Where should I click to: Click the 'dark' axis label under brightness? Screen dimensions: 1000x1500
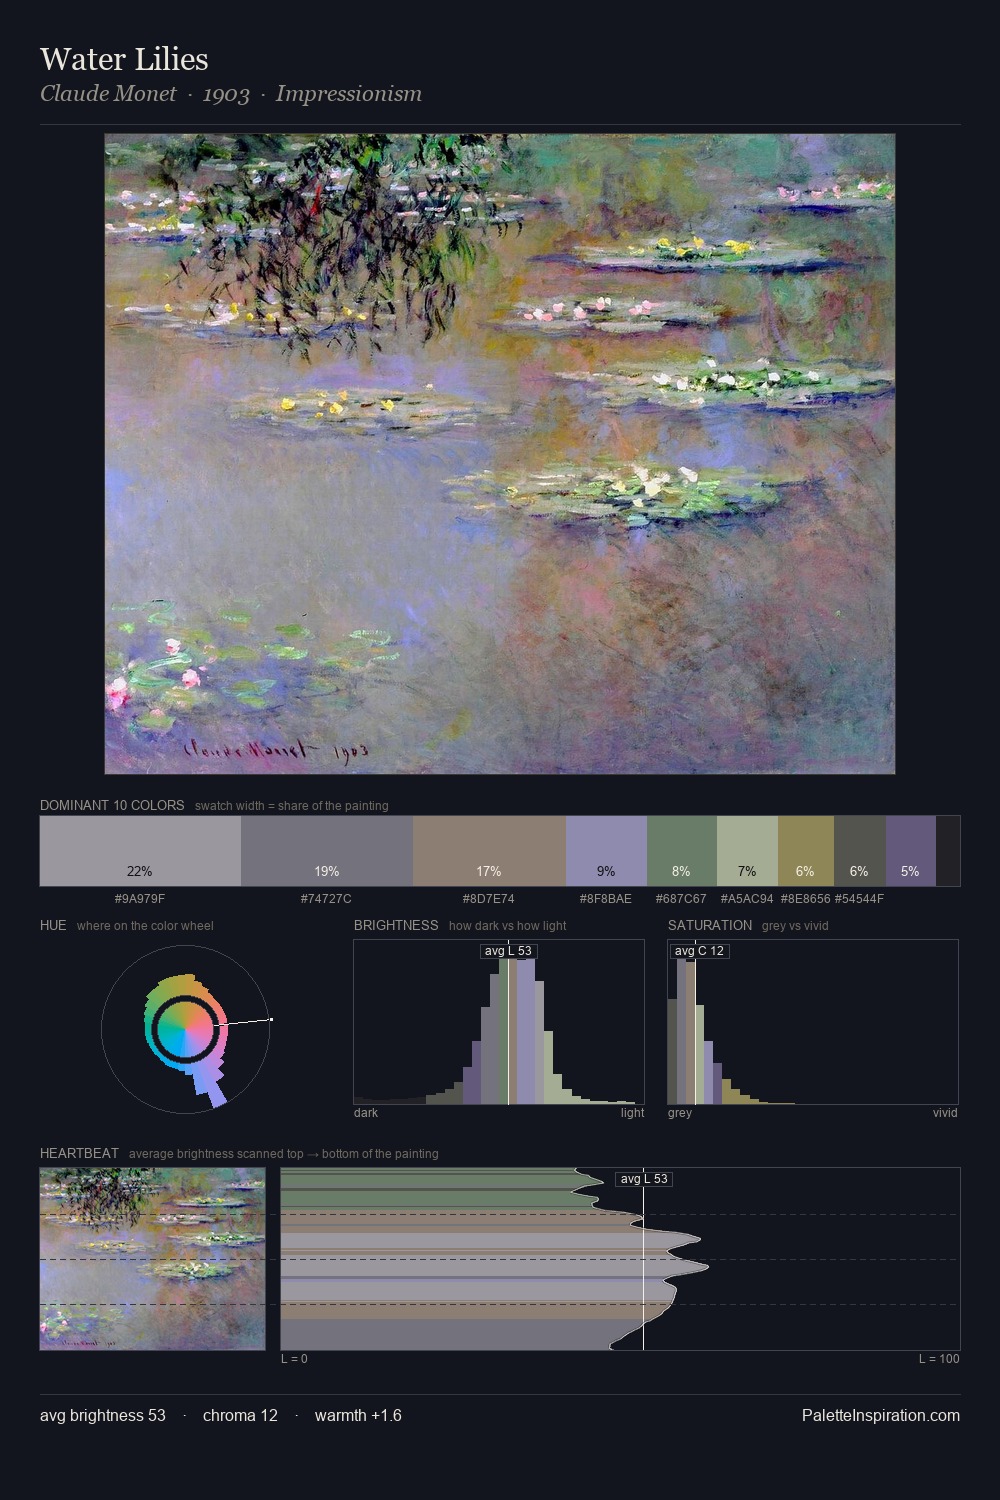pos(366,1113)
